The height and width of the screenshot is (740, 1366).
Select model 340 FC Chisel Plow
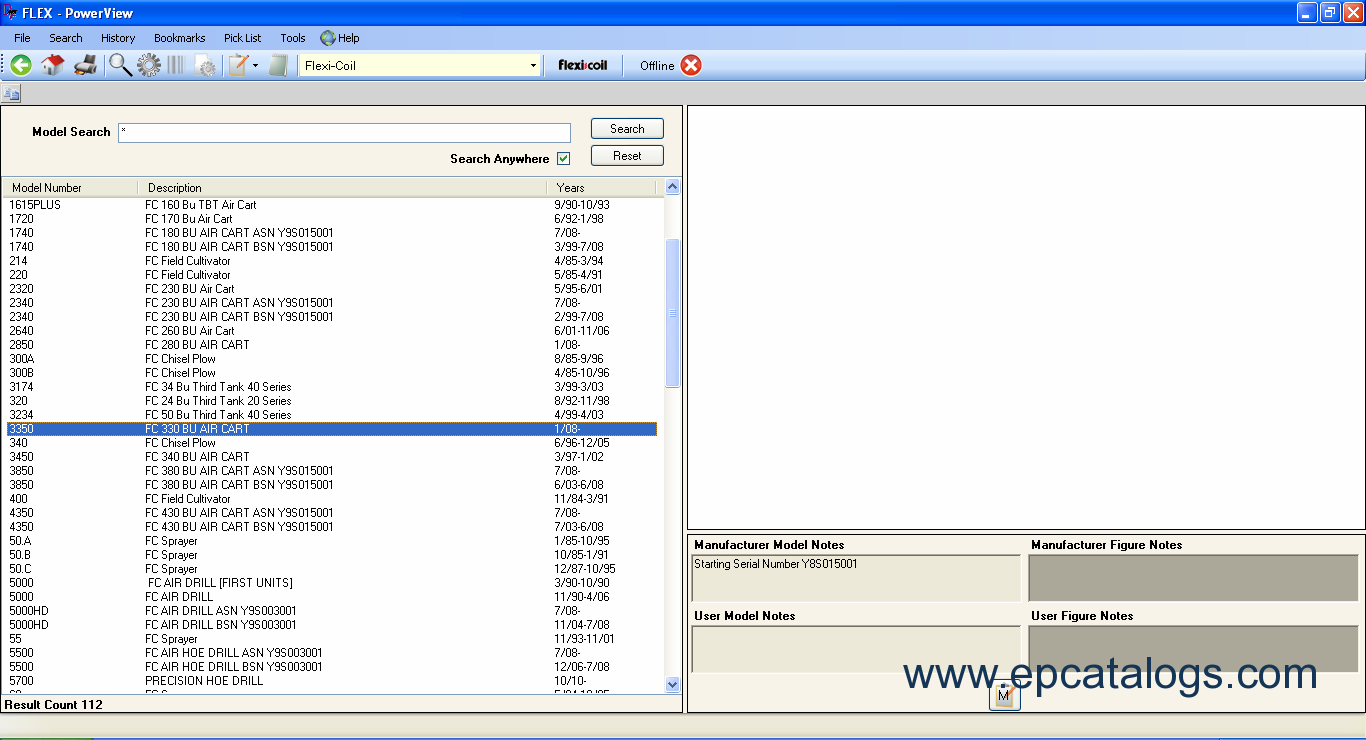coord(332,443)
